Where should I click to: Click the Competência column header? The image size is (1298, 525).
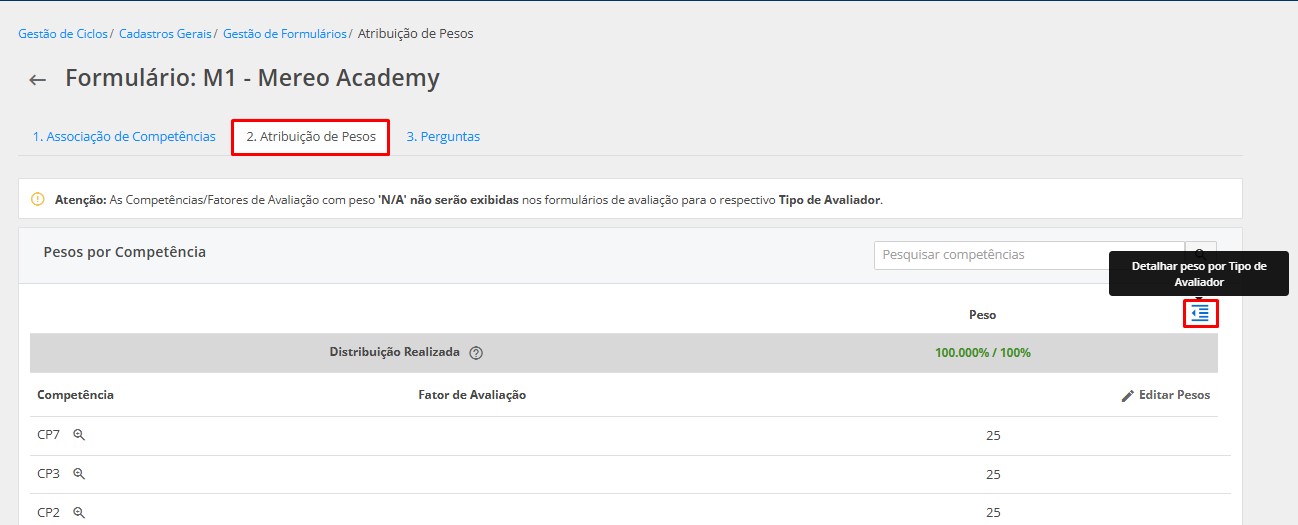[x=75, y=395]
